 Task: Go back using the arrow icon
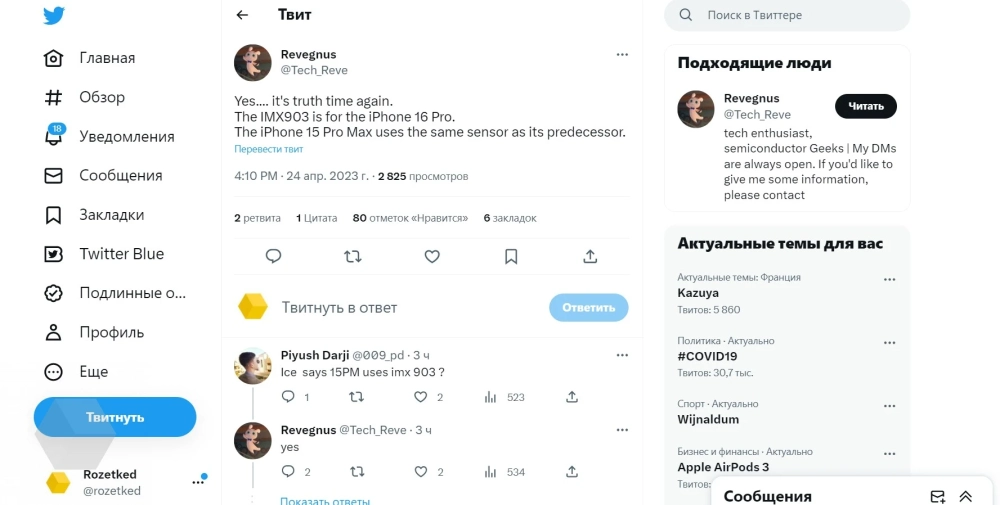[241, 15]
